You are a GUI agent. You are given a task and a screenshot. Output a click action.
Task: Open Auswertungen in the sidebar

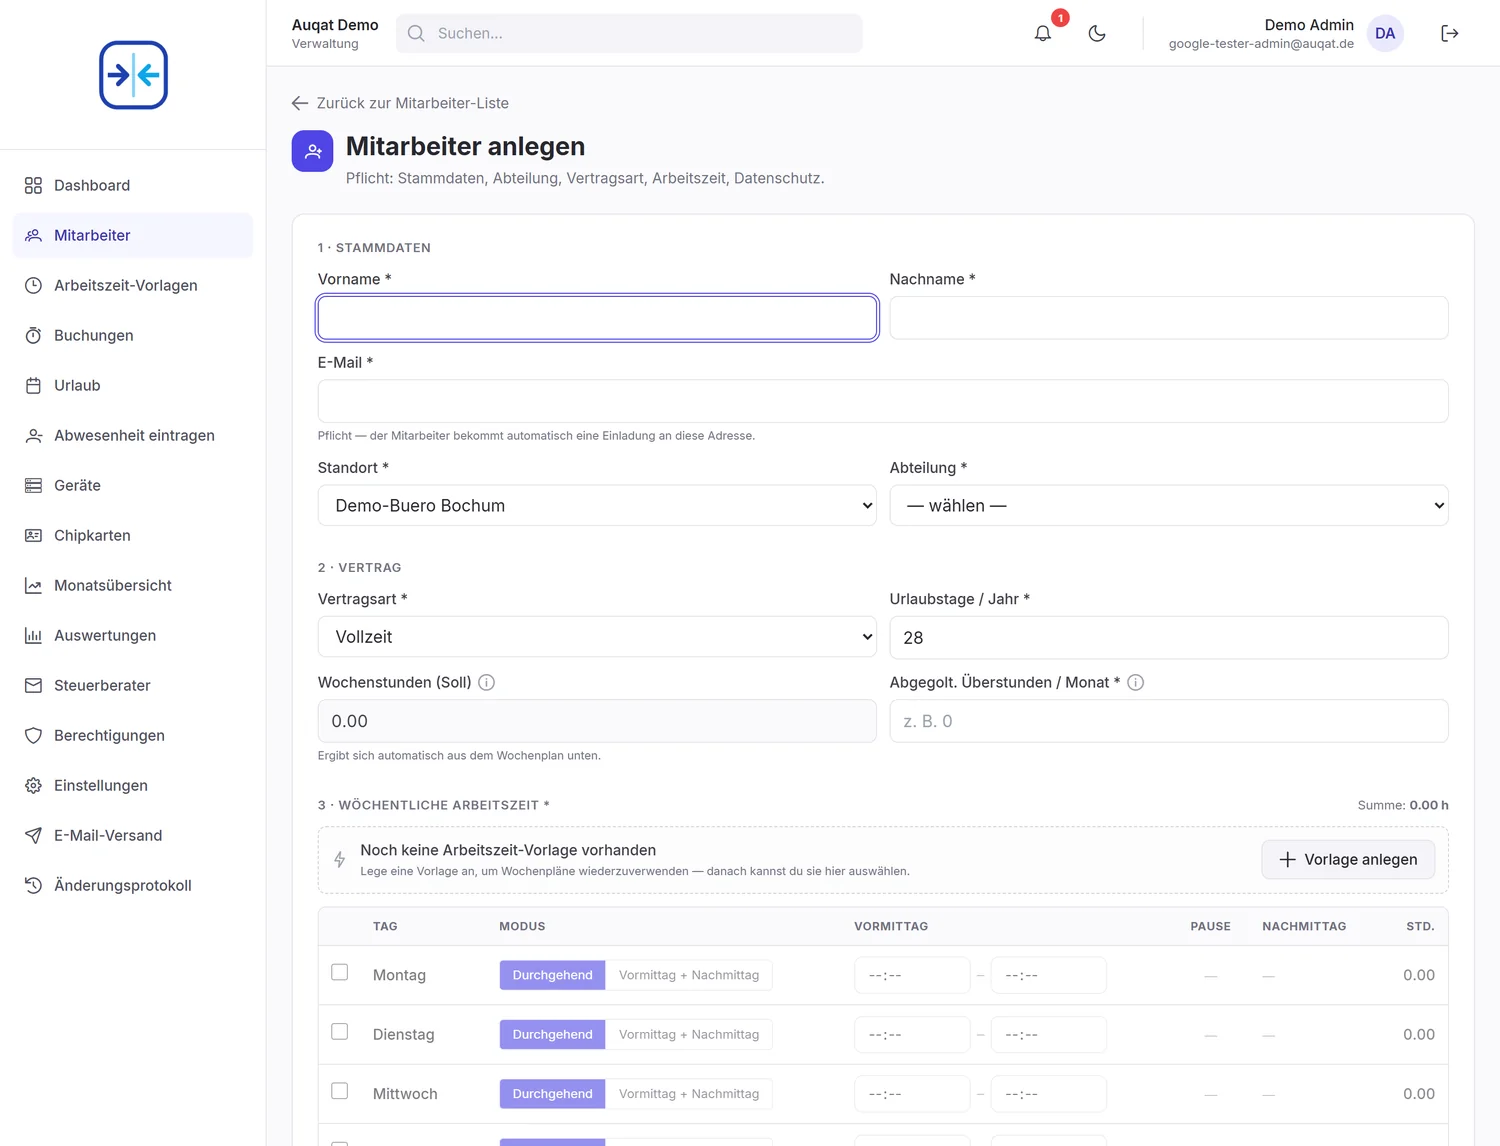point(133,636)
